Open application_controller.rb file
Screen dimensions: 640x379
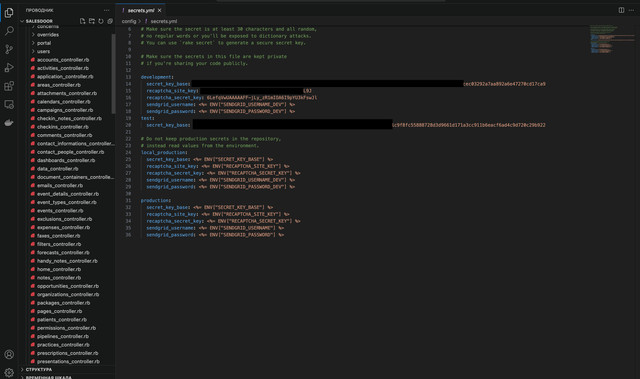65,76
